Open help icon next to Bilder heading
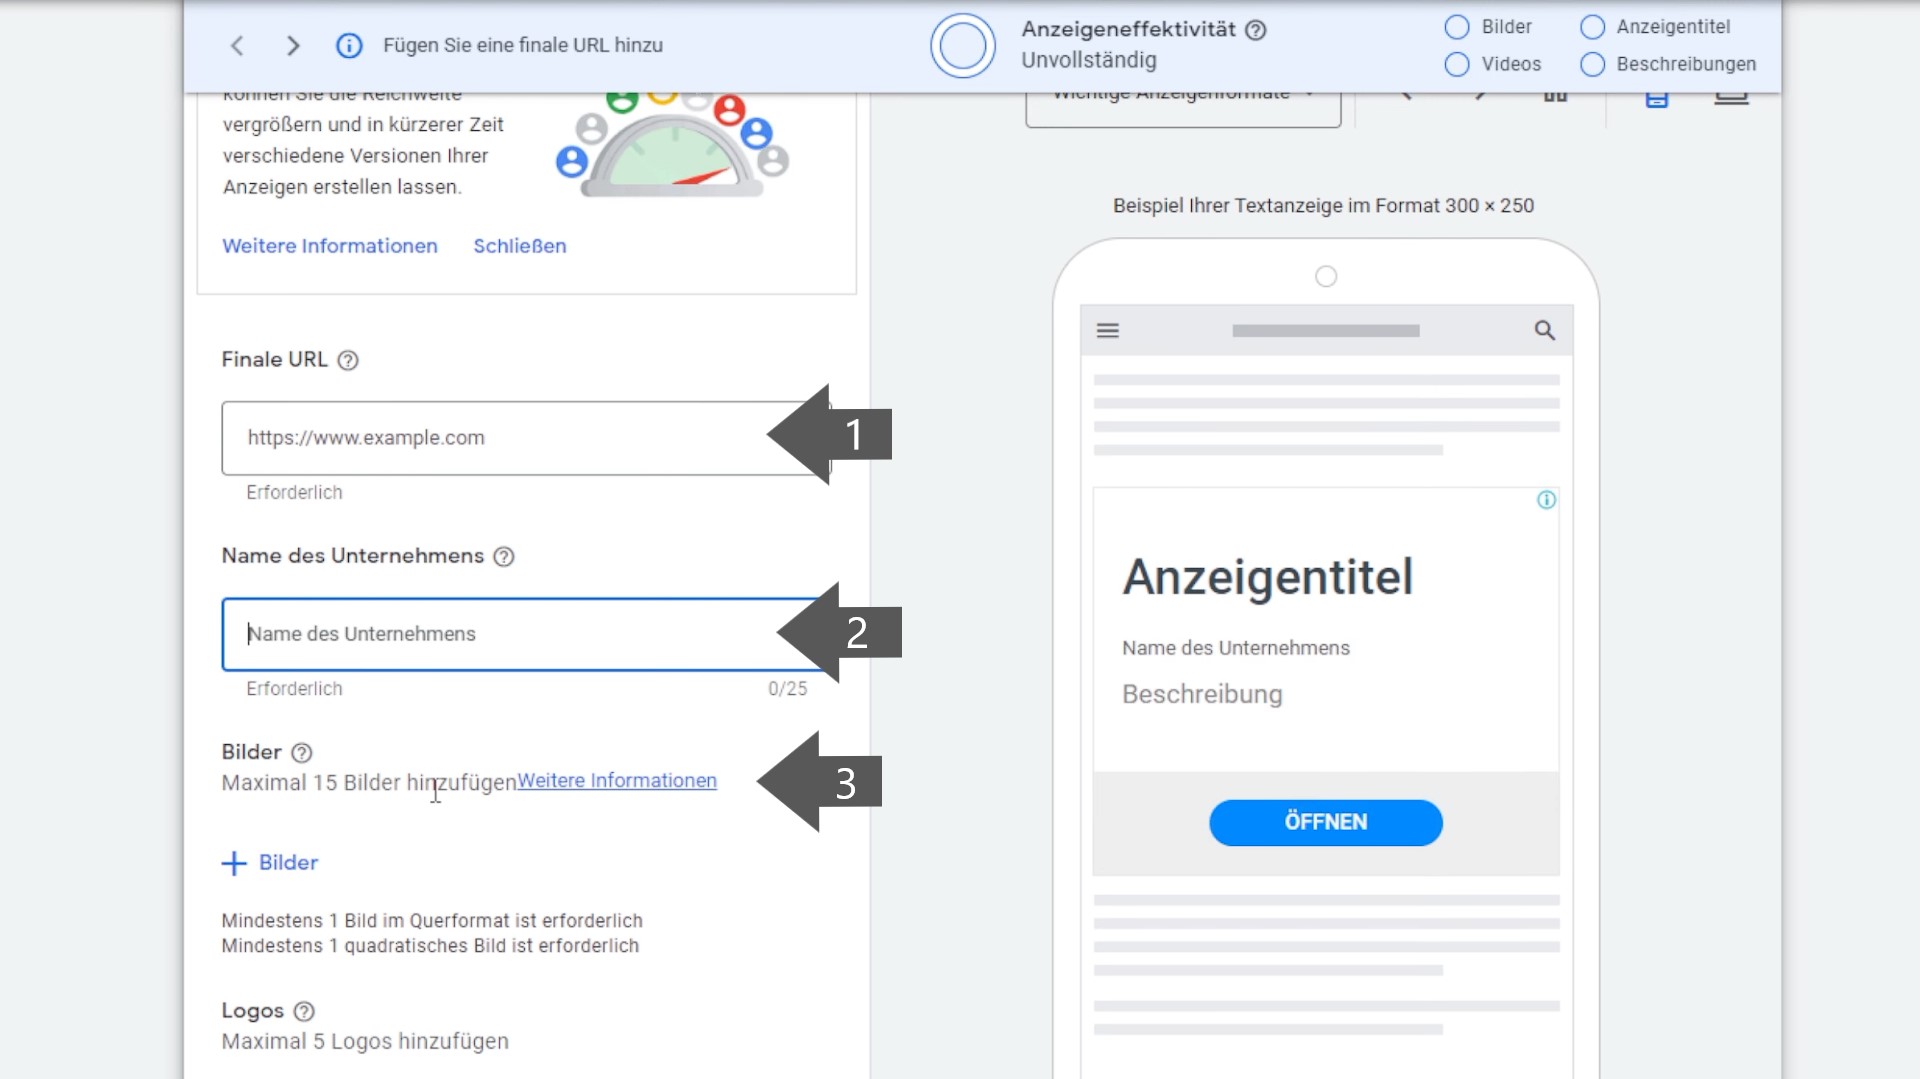 [302, 753]
